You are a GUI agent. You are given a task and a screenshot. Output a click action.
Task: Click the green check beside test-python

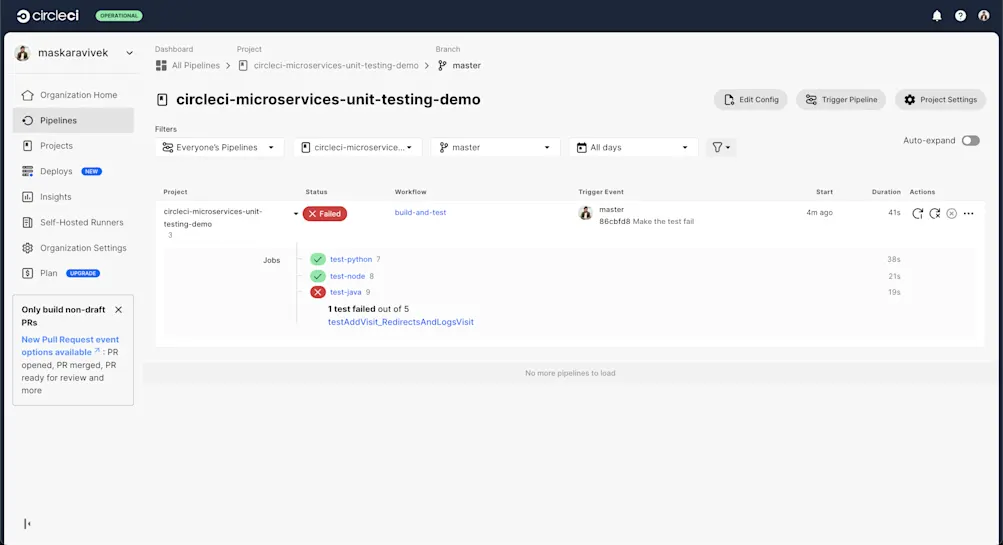pos(318,259)
